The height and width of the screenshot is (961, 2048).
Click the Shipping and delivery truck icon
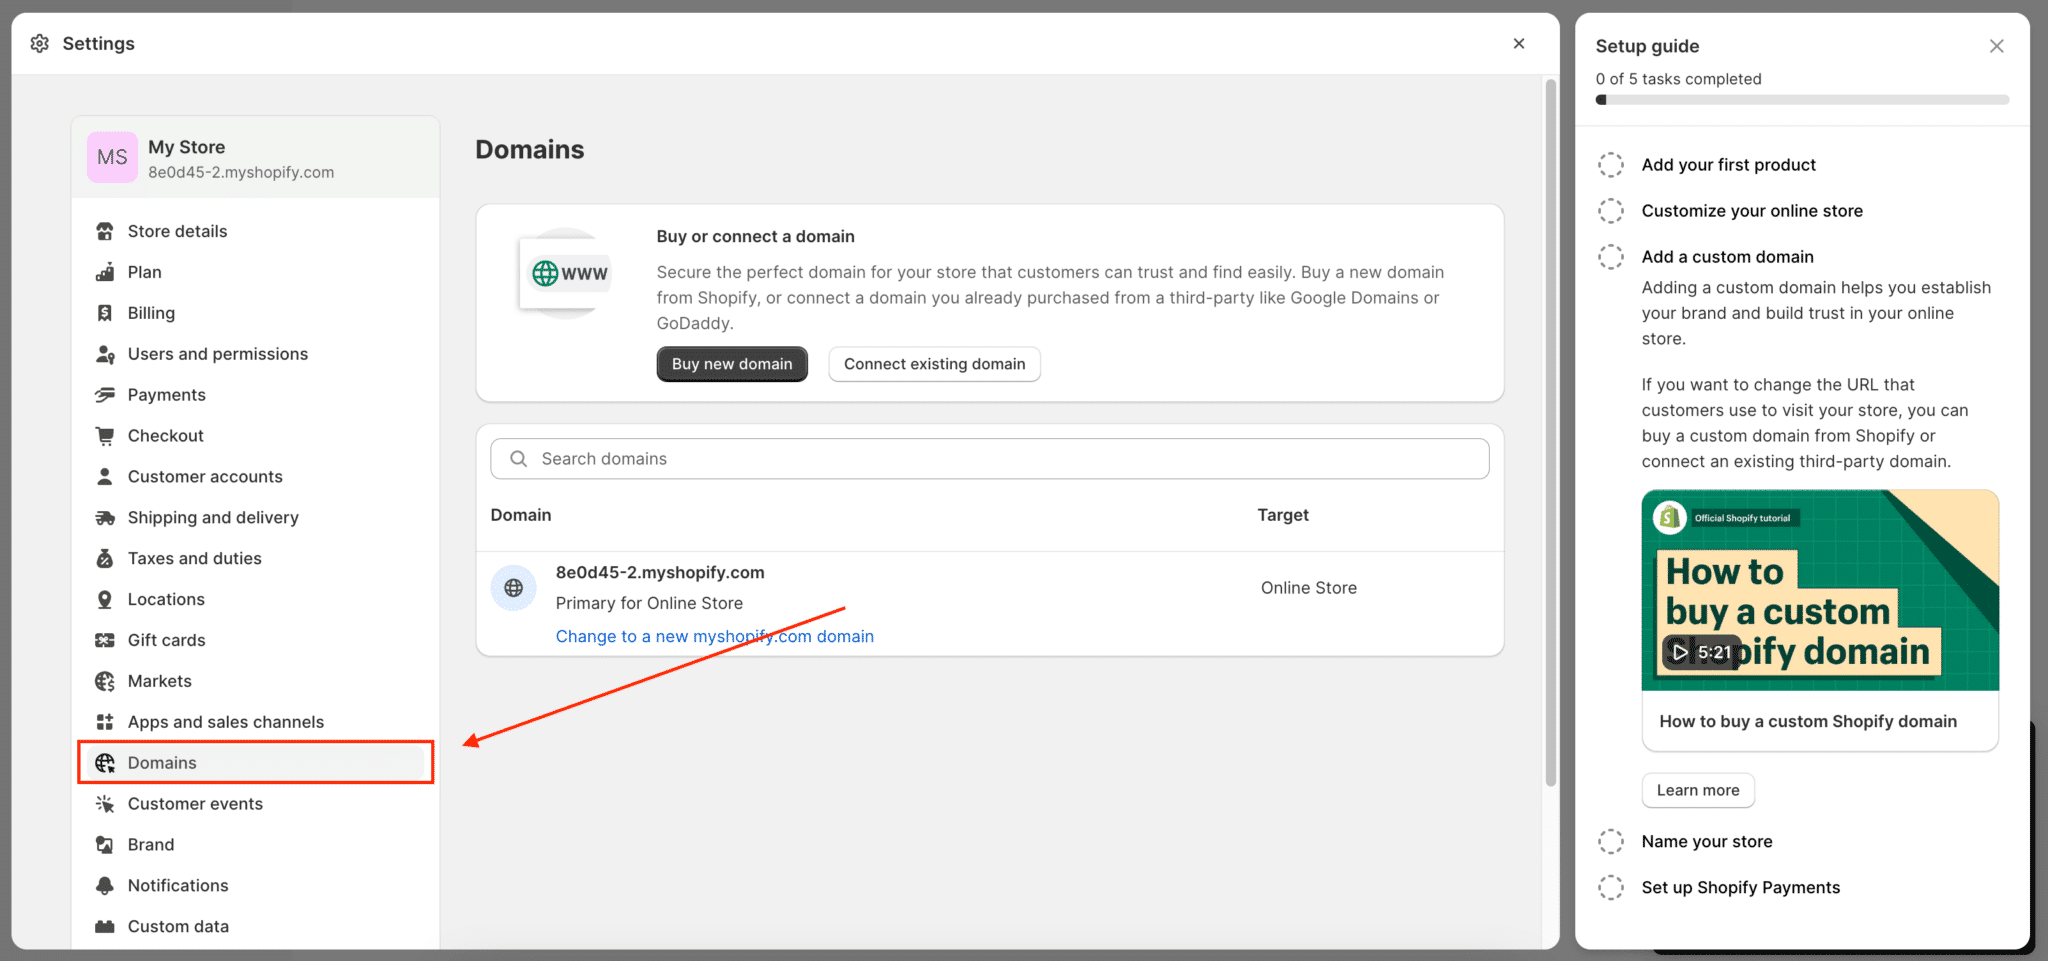tap(104, 518)
